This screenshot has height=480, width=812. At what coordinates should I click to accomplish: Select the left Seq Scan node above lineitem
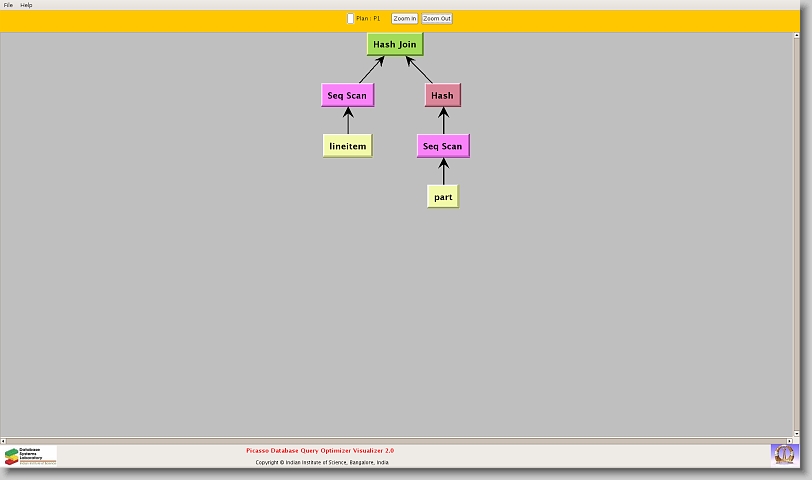coord(348,96)
